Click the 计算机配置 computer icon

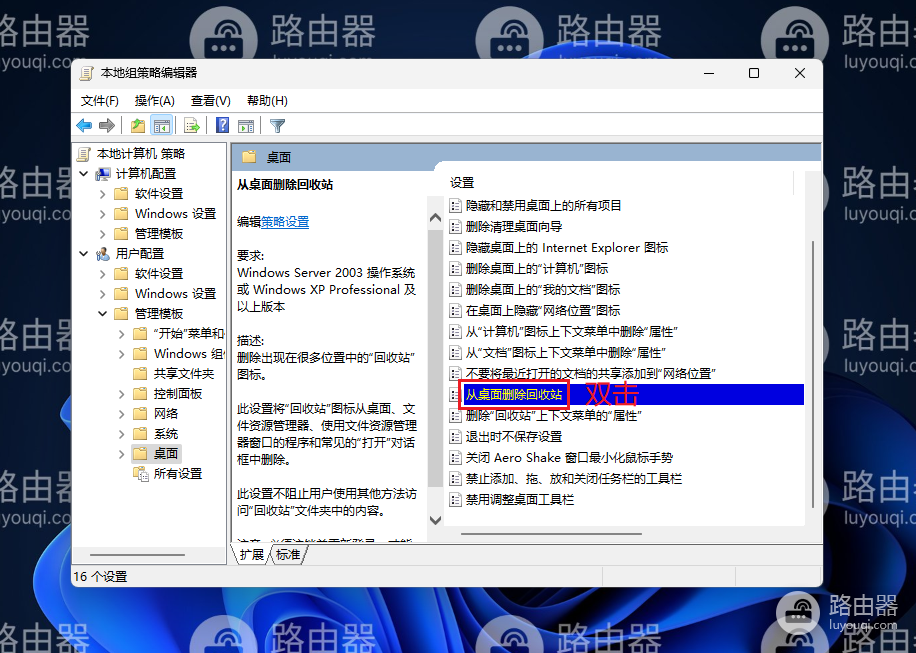(x=103, y=174)
